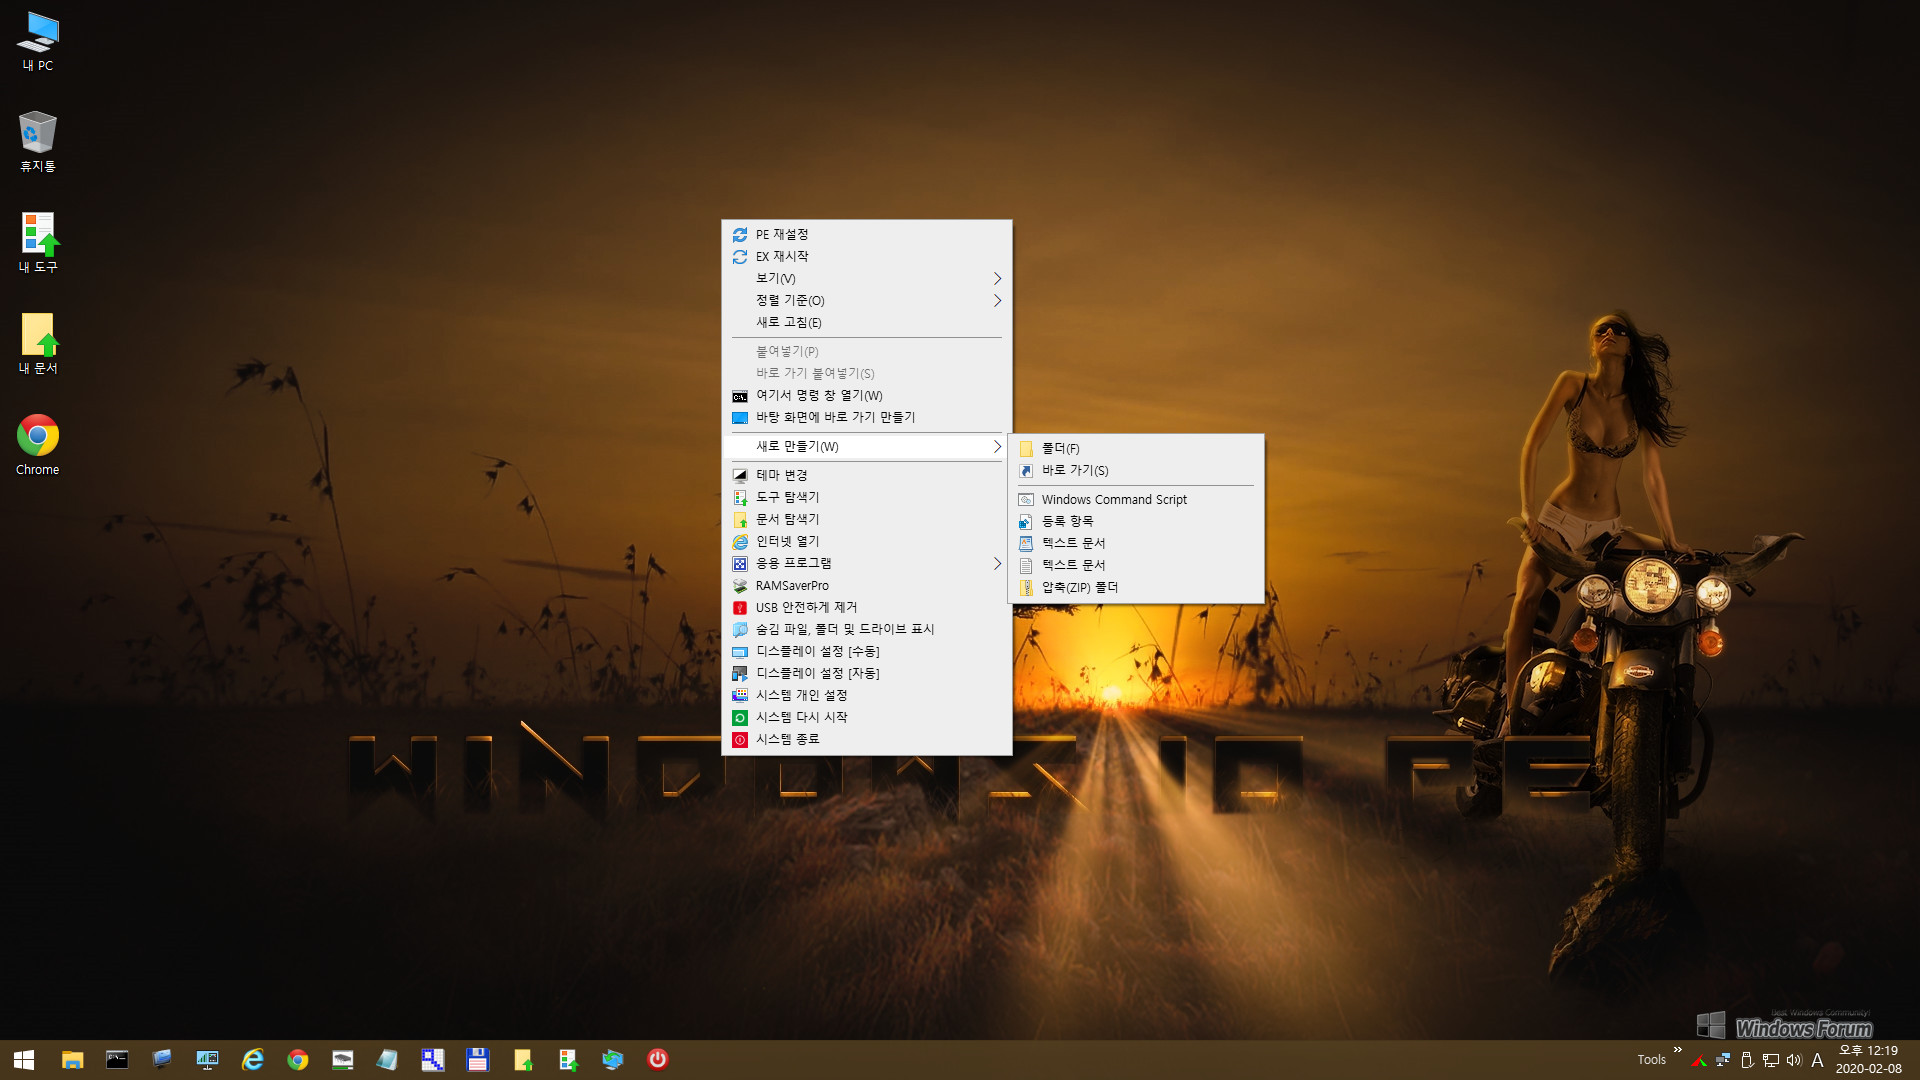Screen dimensions: 1920x1080
Task: Create new 압축(ZIP) 폴더
Action: pos(1136,587)
